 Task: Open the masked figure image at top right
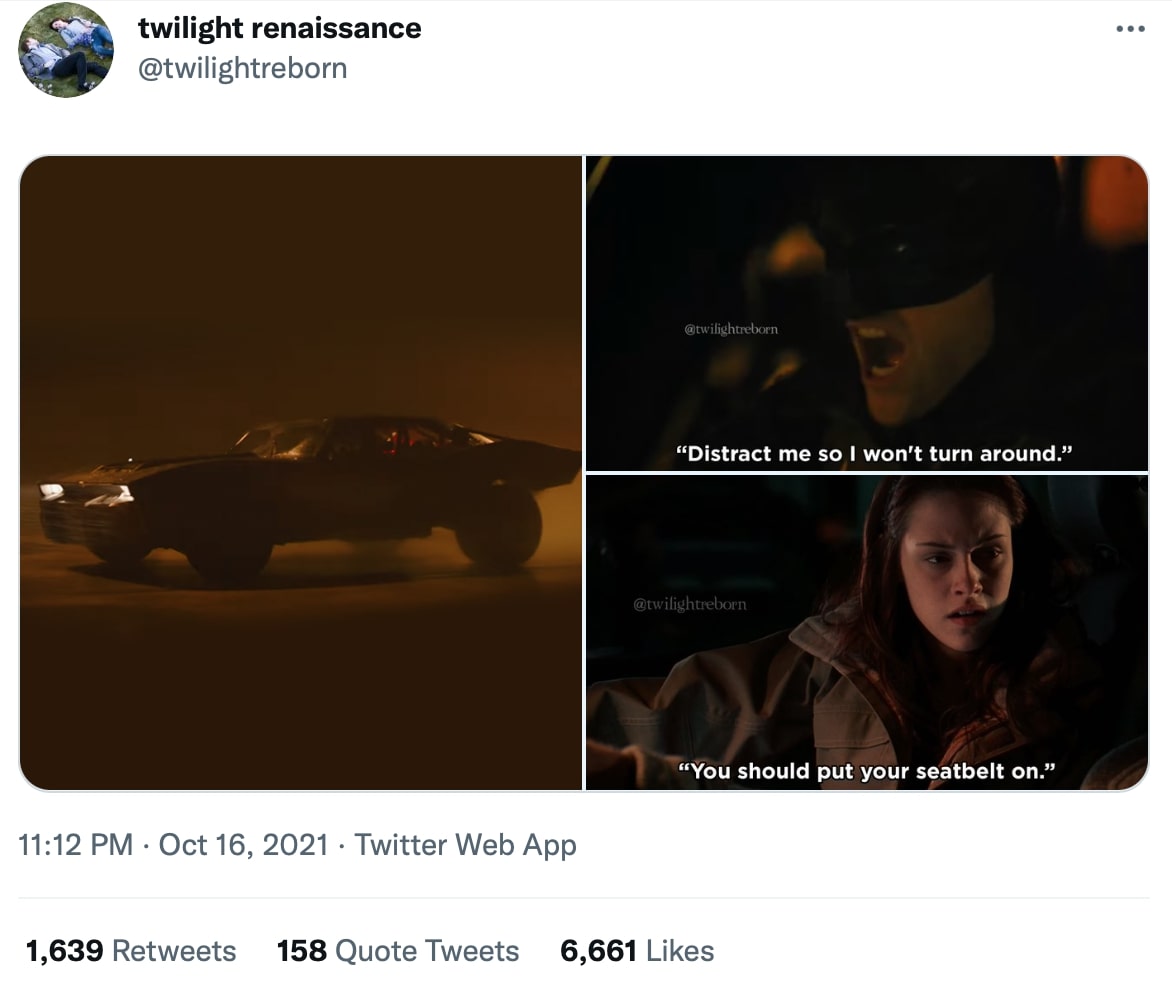click(866, 312)
